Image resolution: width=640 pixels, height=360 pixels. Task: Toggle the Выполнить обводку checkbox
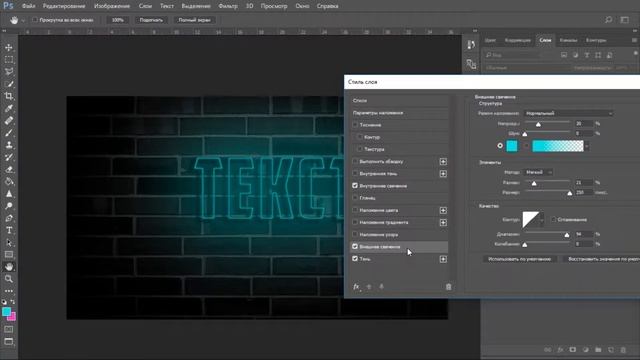pos(355,161)
